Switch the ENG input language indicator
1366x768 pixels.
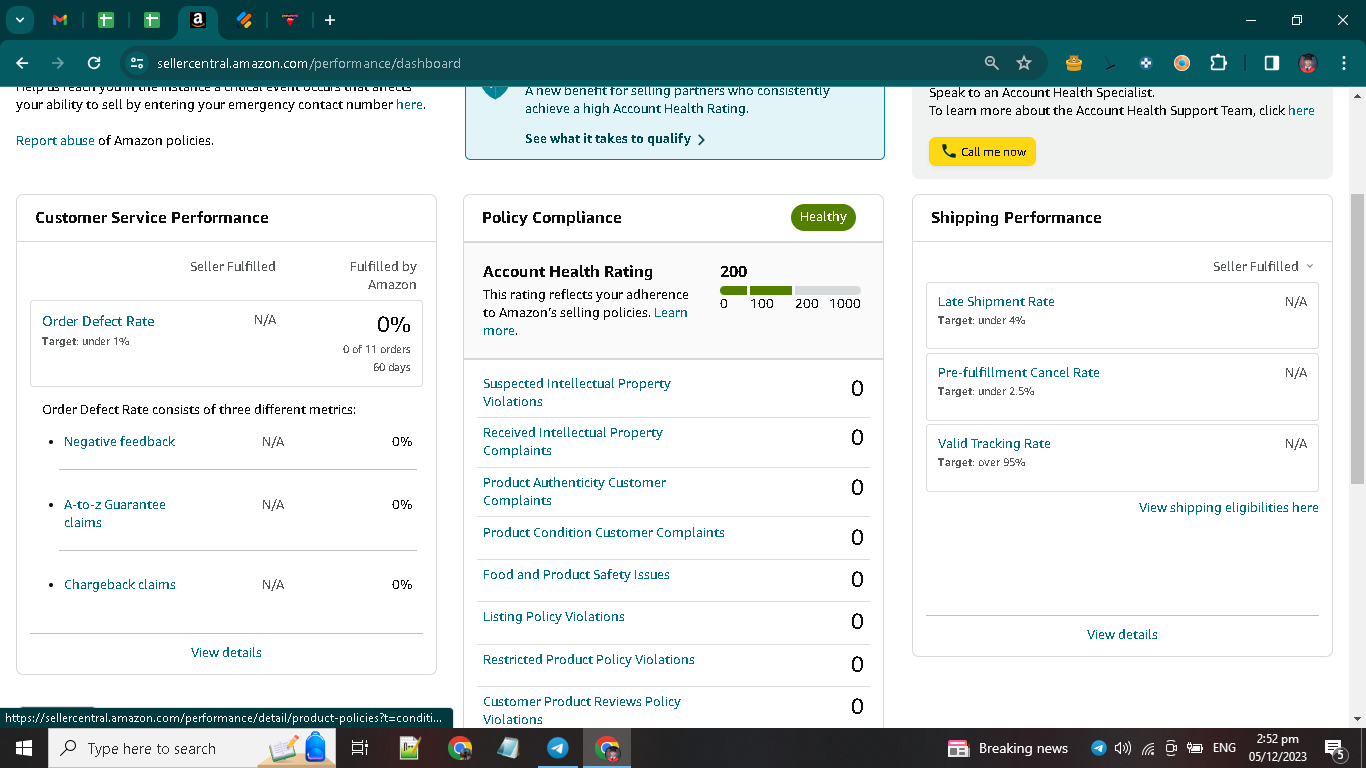[x=1224, y=748]
